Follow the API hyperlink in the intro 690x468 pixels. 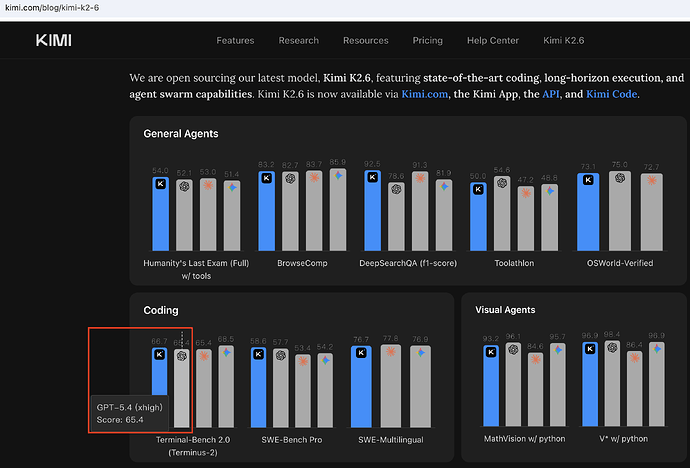tap(551, 94)
